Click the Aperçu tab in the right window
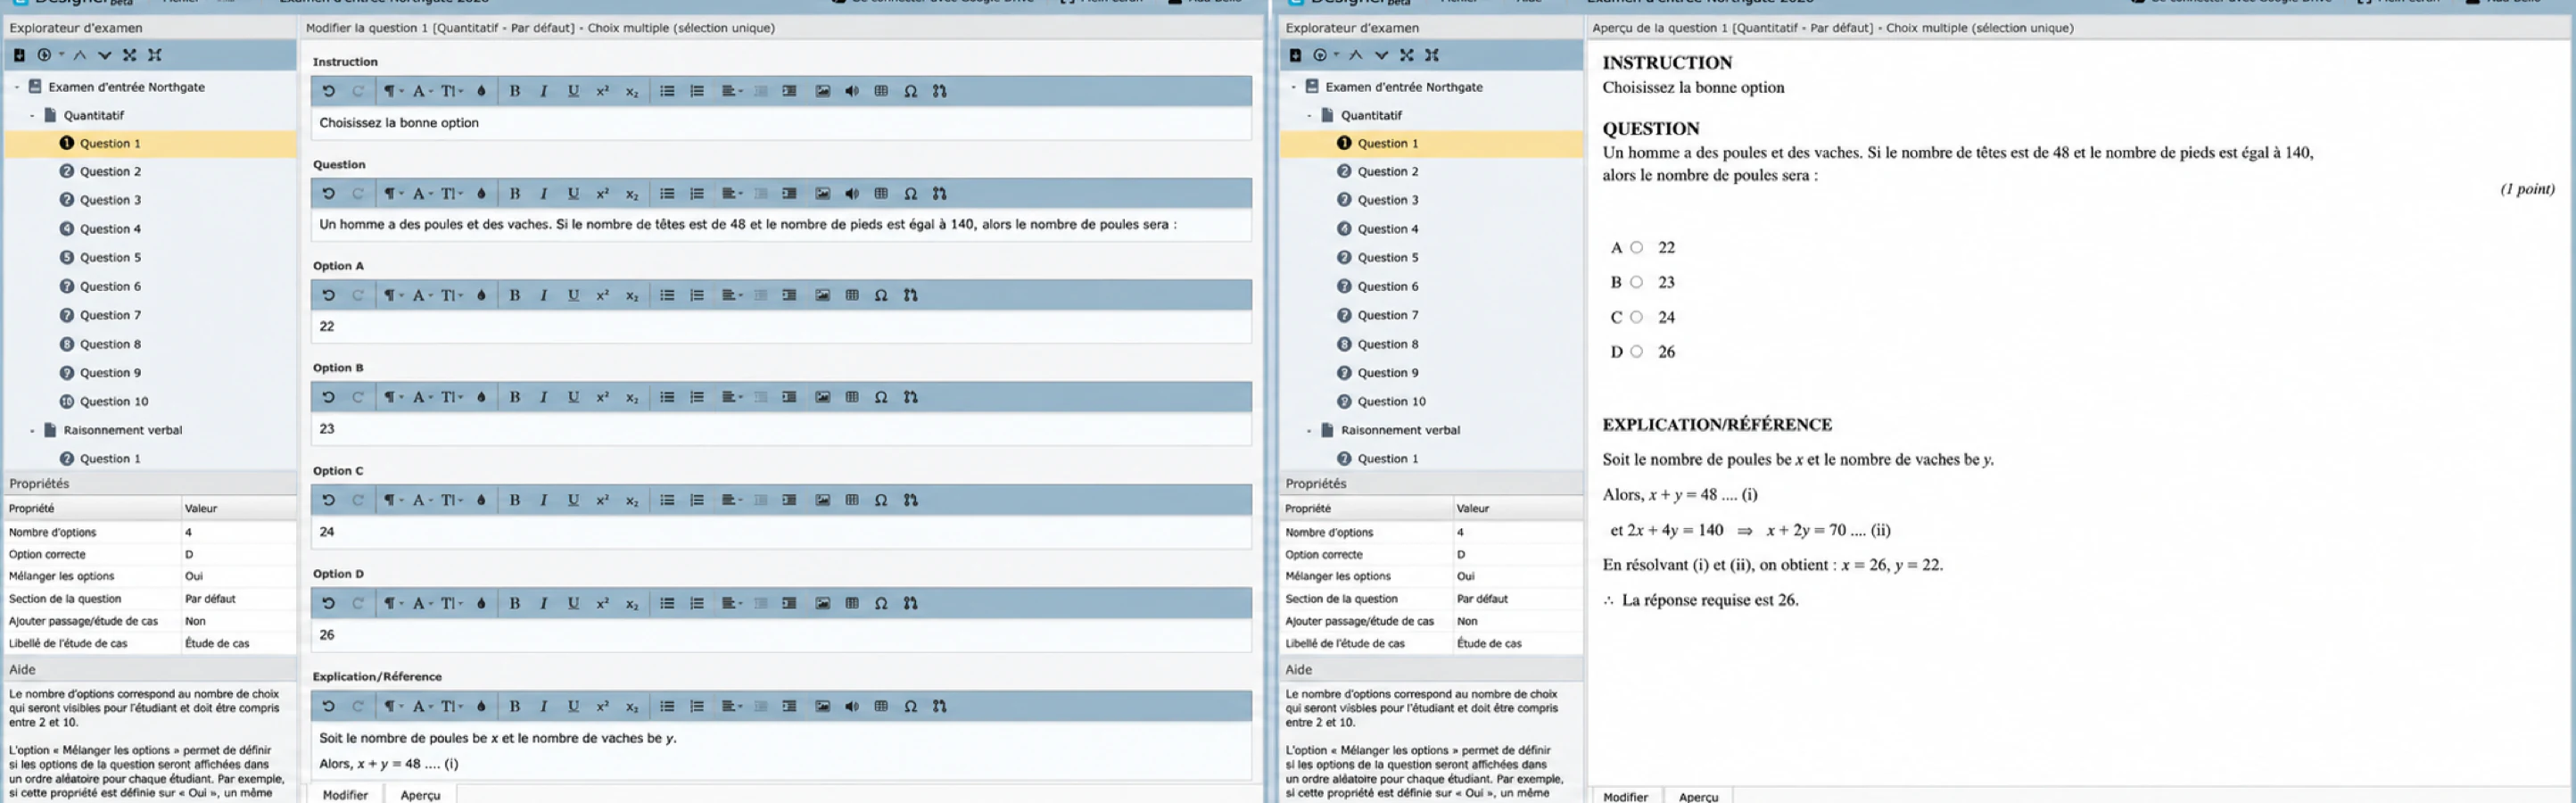This screenshot has height=803, width=2576. 1698,797
